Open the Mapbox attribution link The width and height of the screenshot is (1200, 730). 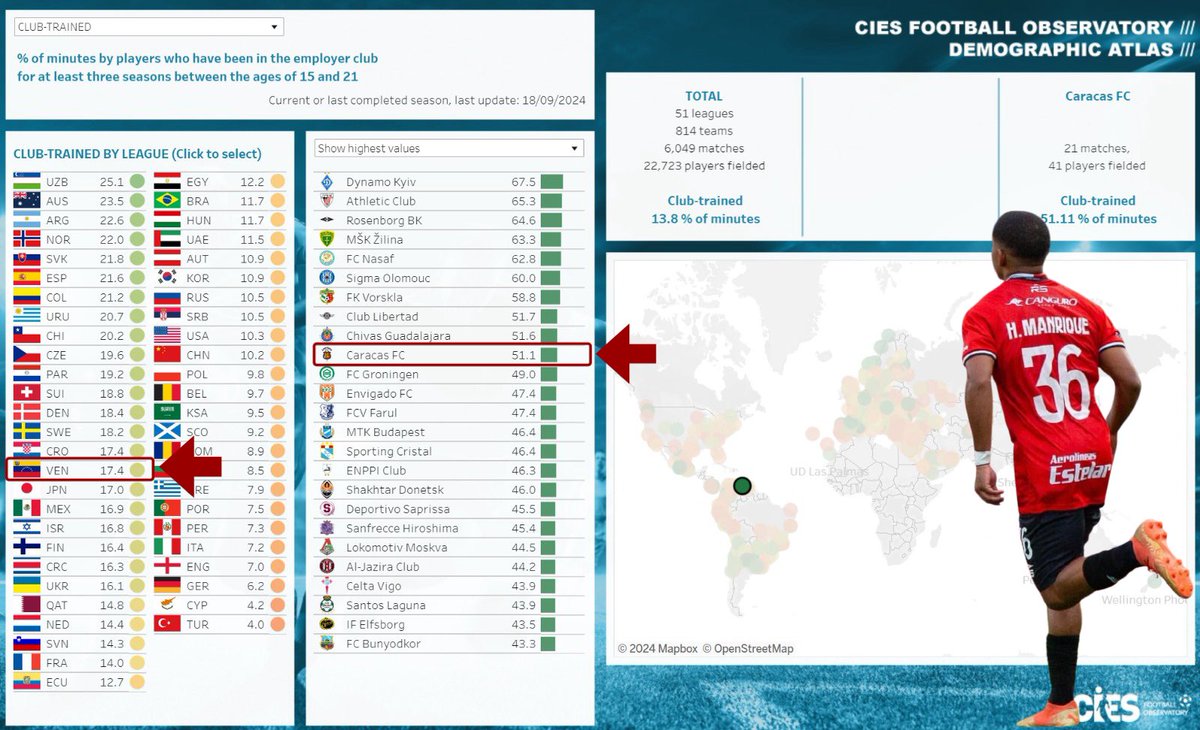pyautogui.click(x=657, y=649)
